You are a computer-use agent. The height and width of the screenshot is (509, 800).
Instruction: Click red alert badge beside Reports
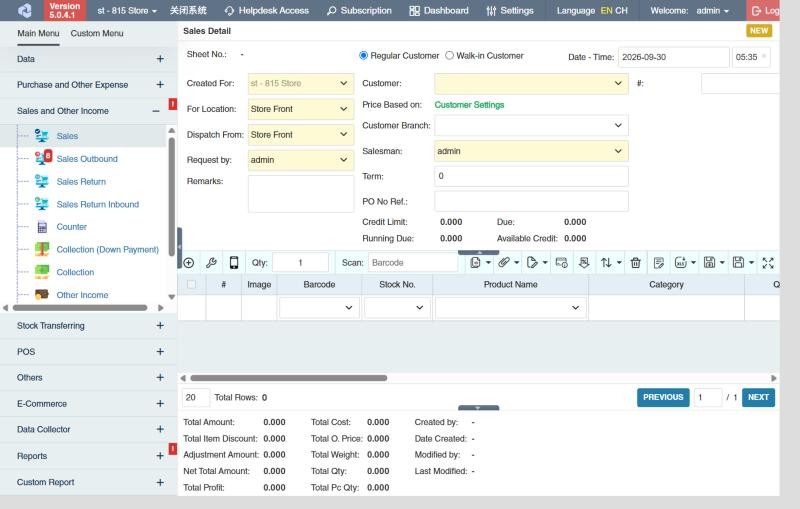[x=173, y=449]
